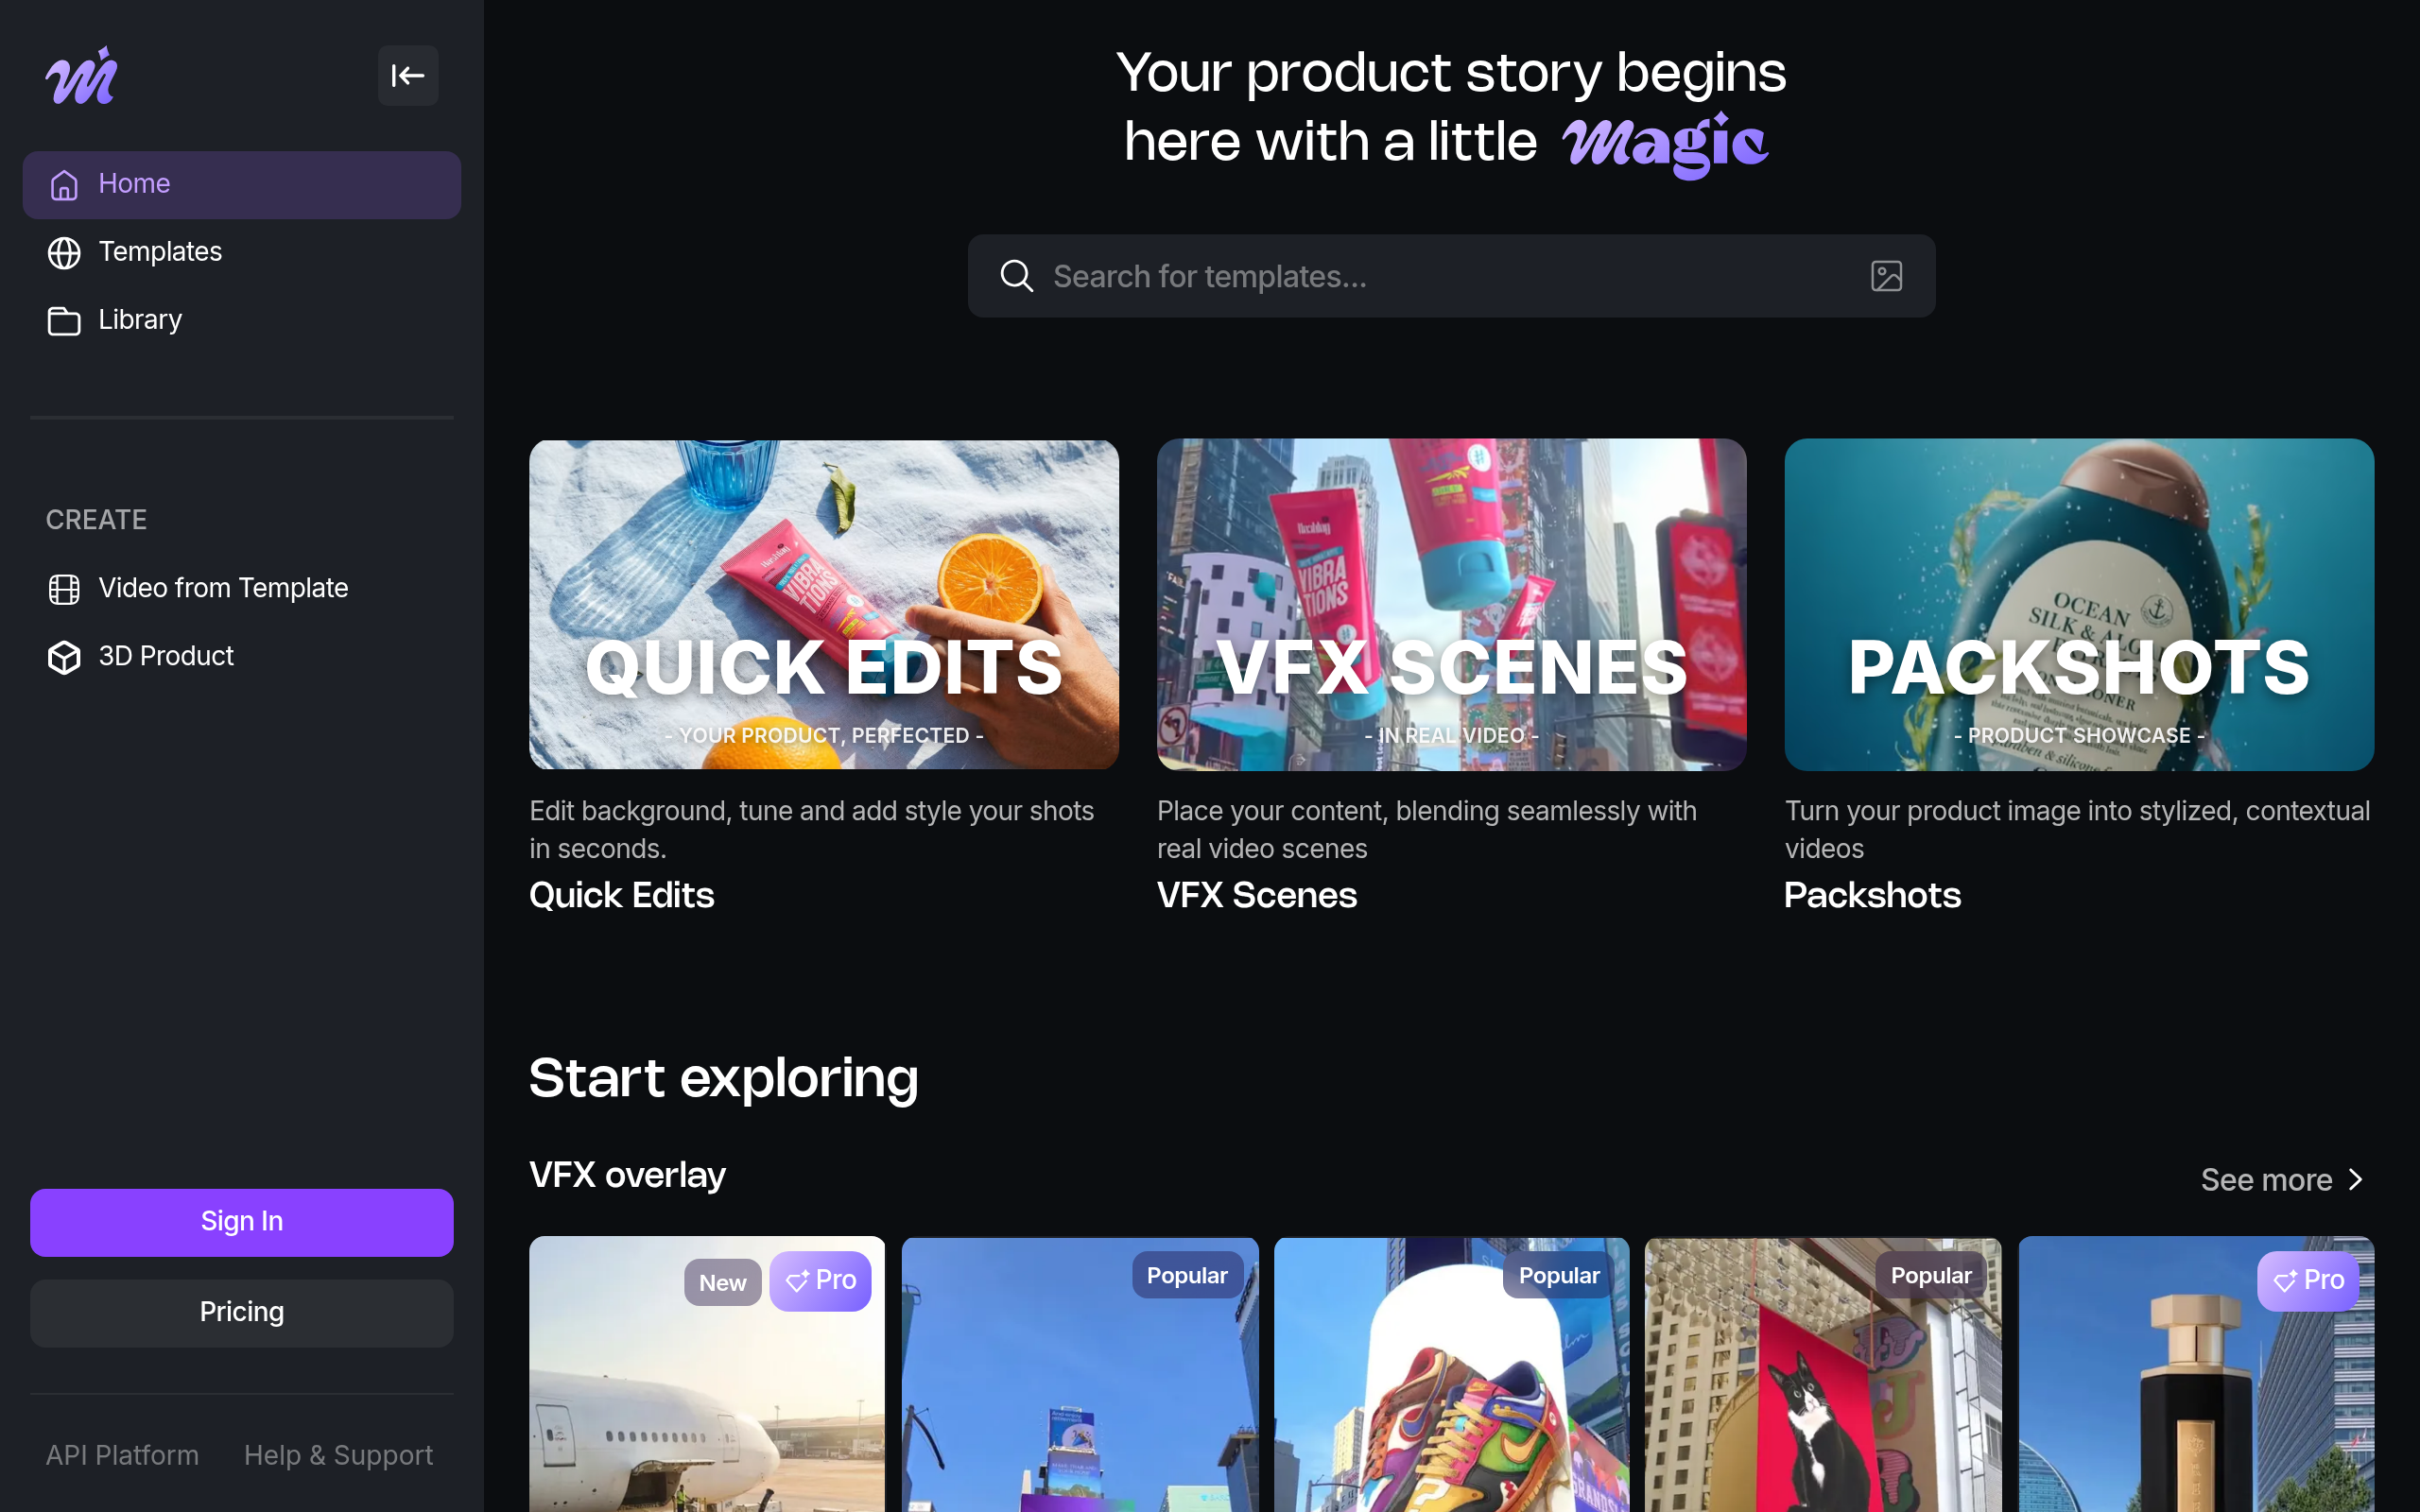Screen dimensions: 2420x1512
Task: Go to Templates in the sidebar
Action: tap(242, 253)
